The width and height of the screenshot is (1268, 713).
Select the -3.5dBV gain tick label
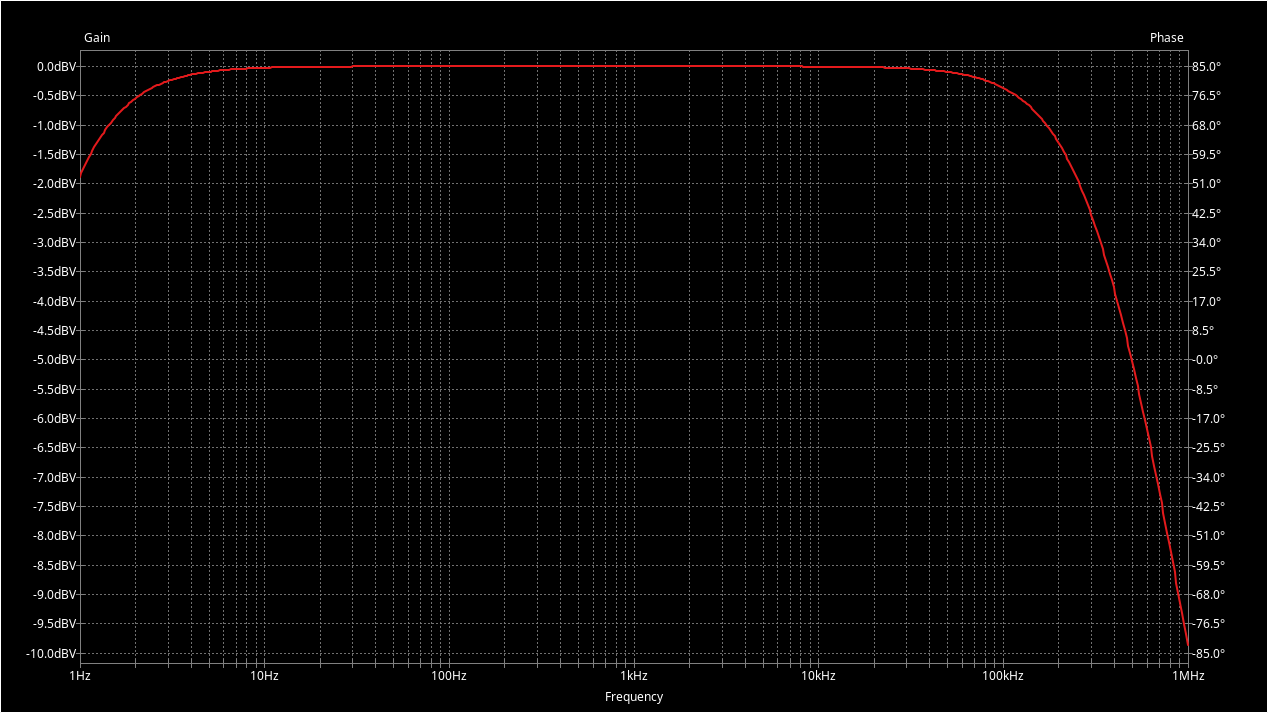(54, 272)
